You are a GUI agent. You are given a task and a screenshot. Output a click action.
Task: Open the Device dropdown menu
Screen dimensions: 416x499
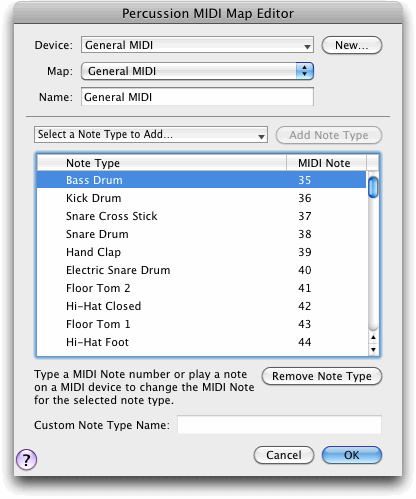tap(197, 45)
